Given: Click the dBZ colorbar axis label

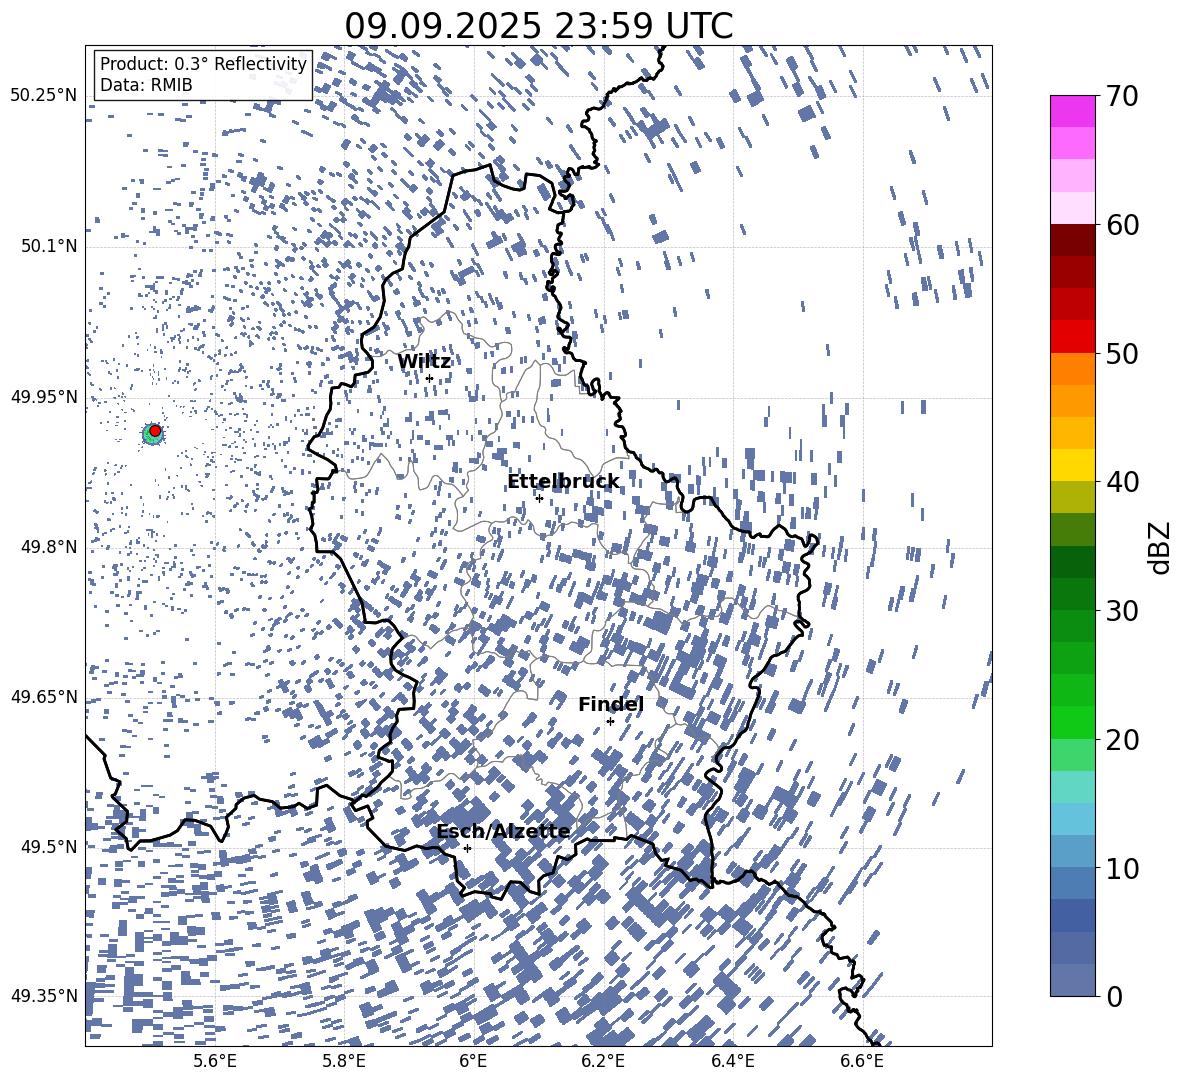Looking at the screenshot, I should [x=1161, y=547].
